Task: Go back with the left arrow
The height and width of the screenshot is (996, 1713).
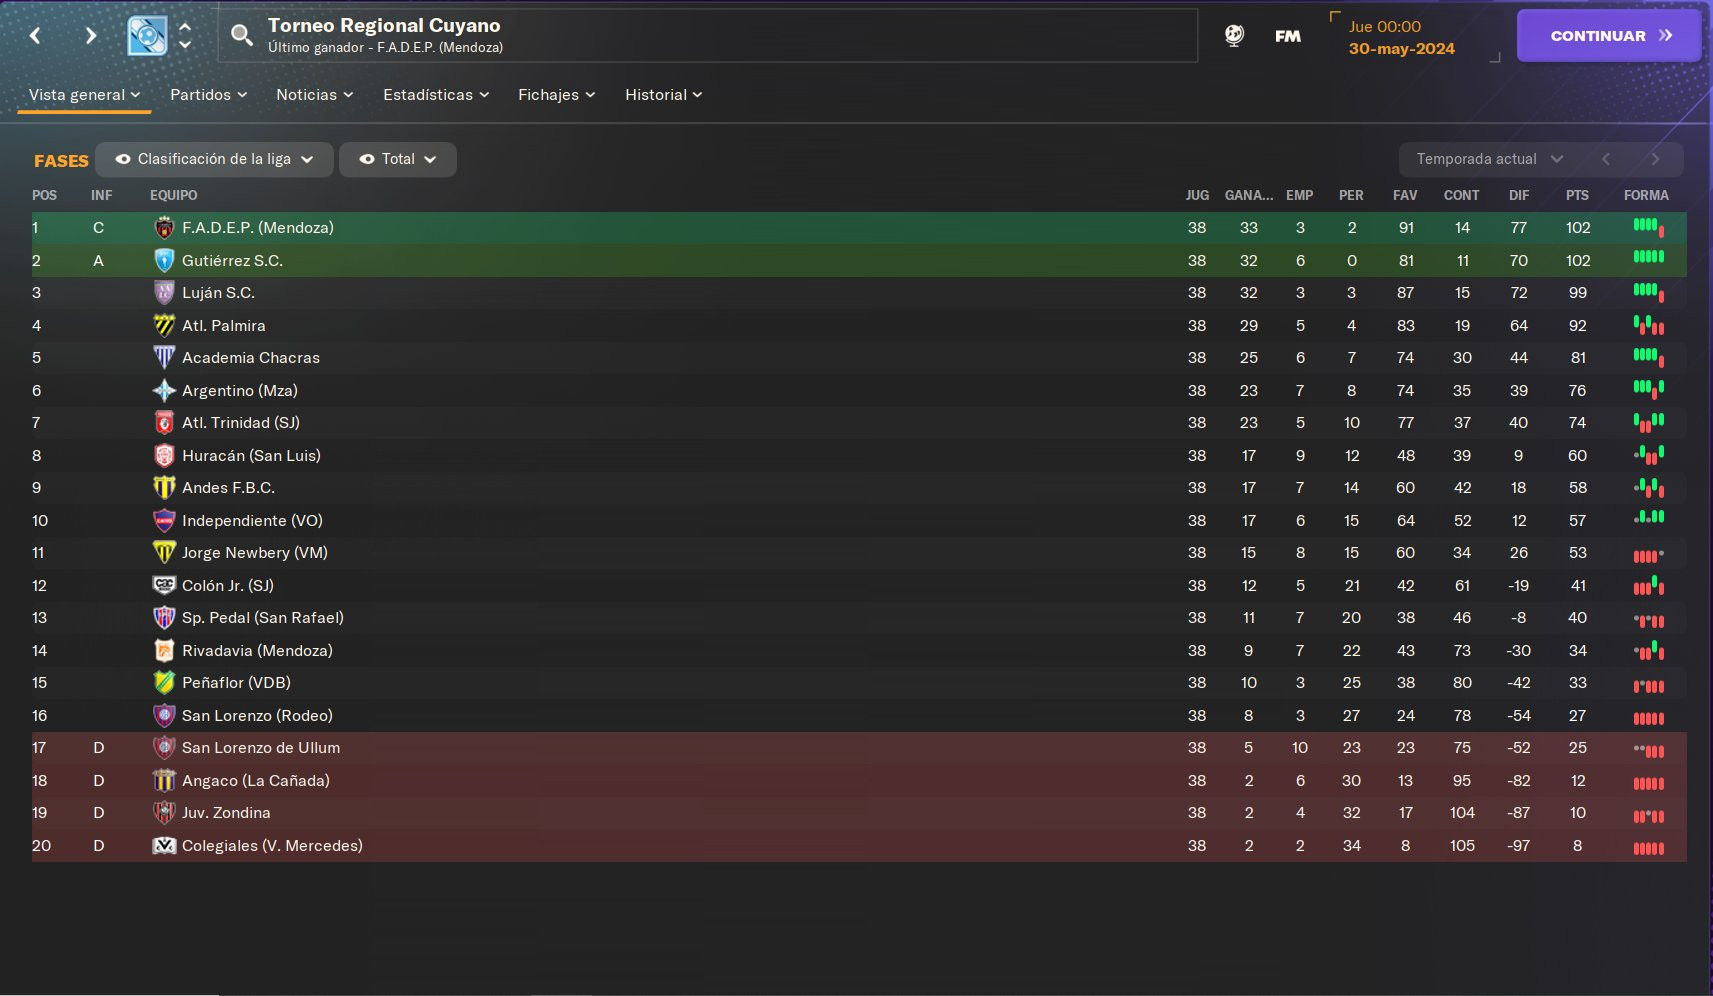Action: tap(35, 36)
